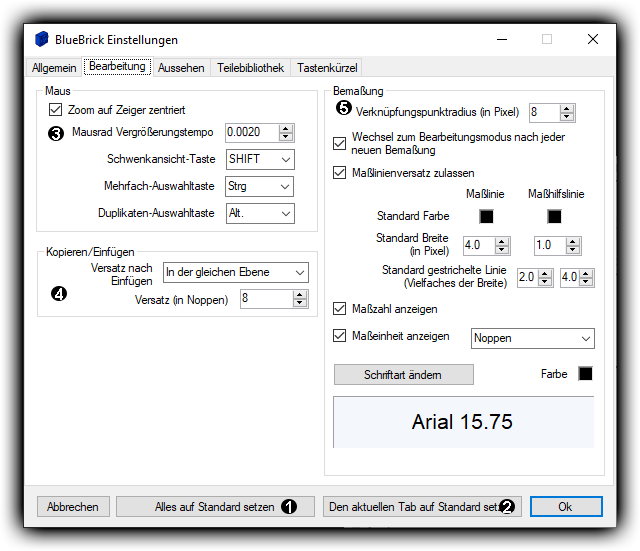Increase Versatz in Noppen value
Viewport: 640px width, 551px height.
(300, 294)
